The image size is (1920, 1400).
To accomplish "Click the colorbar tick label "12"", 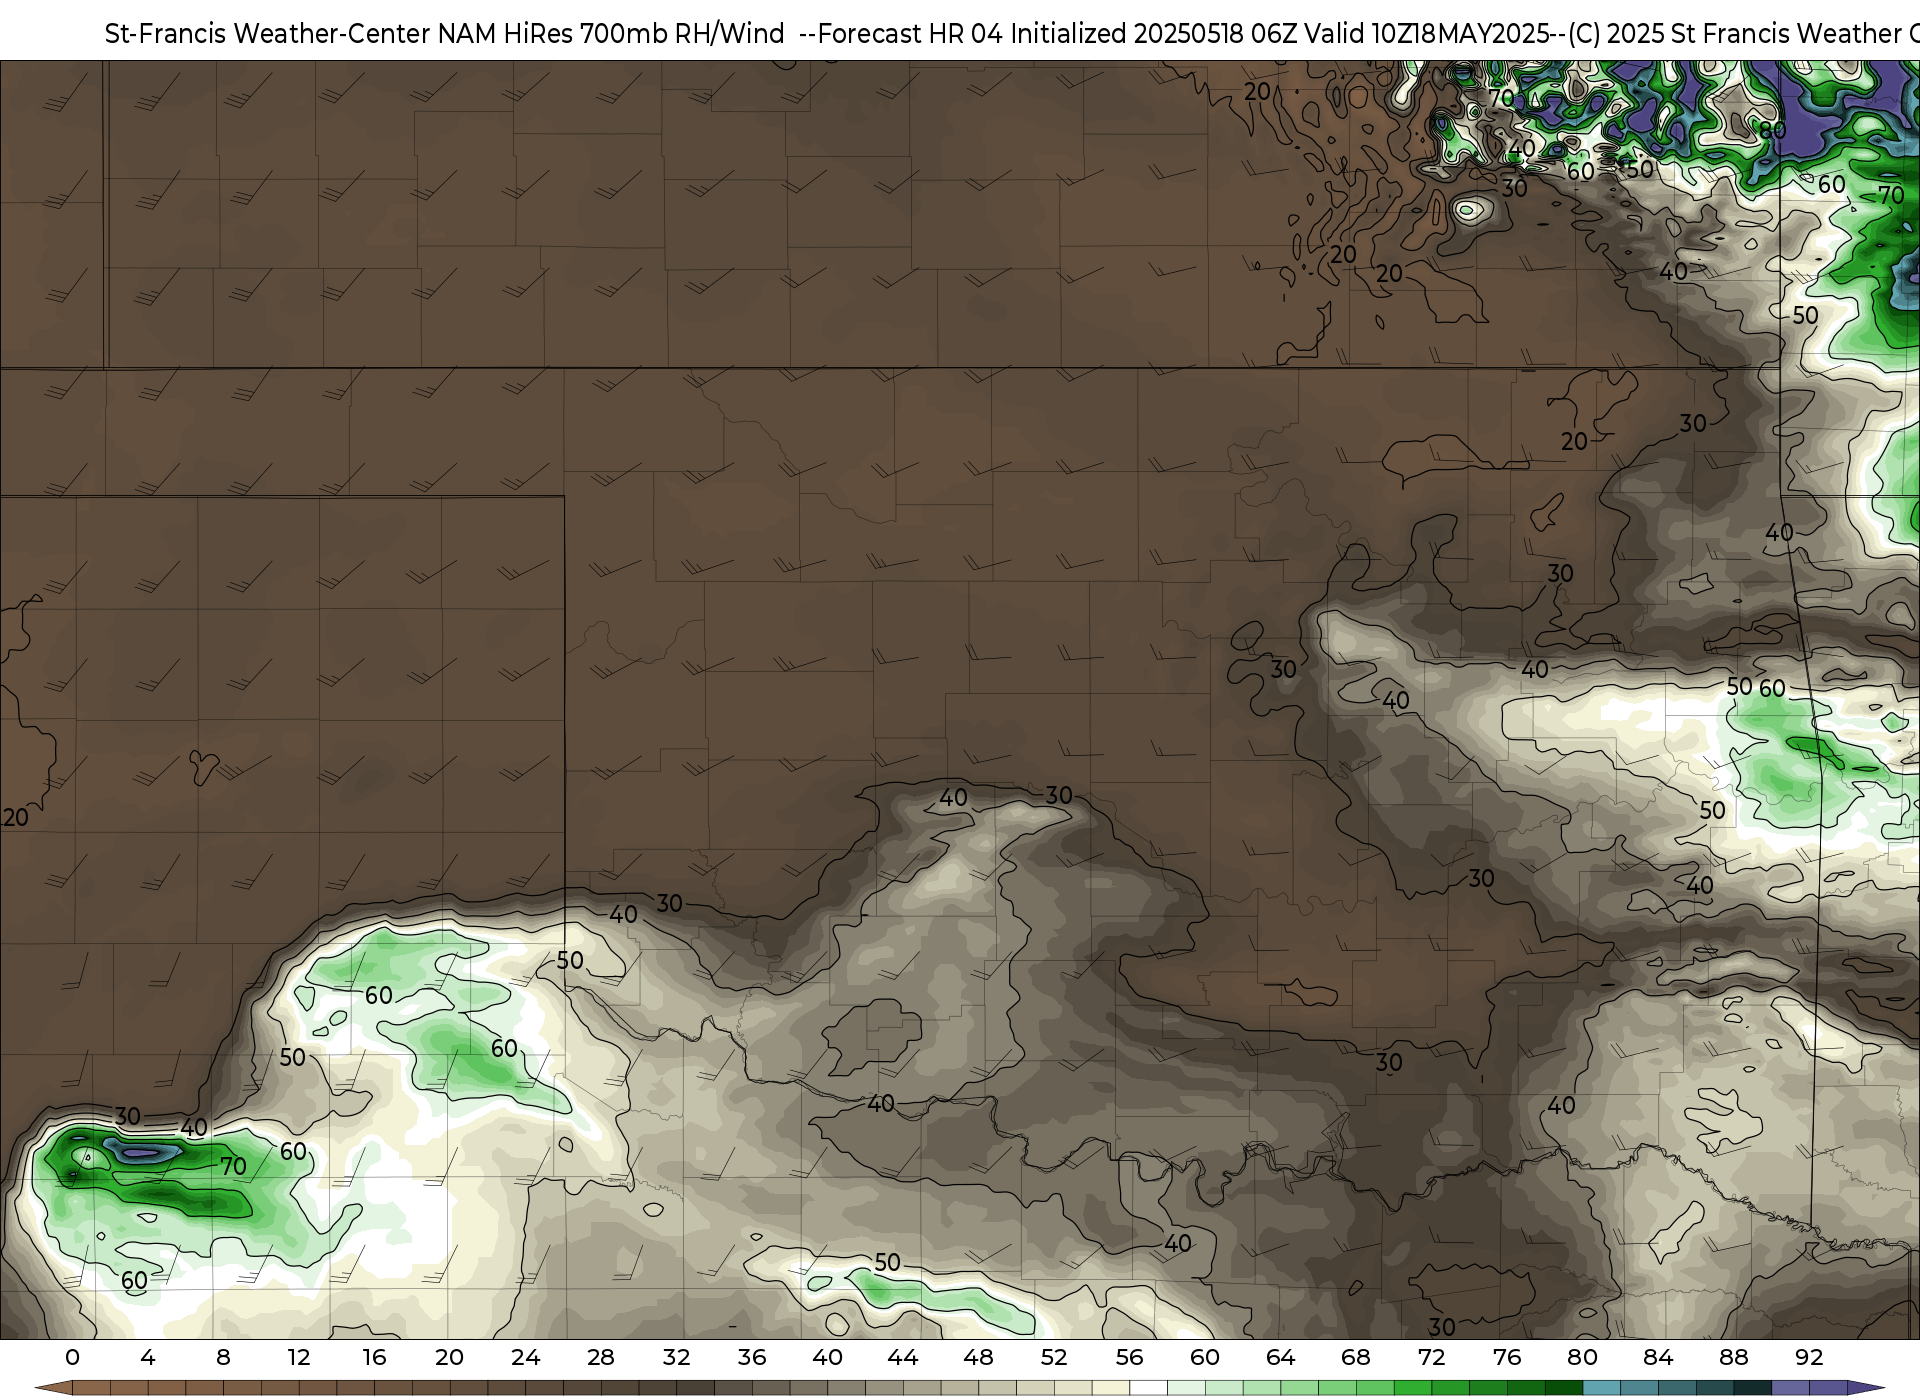I will [x=299, y=1357].
